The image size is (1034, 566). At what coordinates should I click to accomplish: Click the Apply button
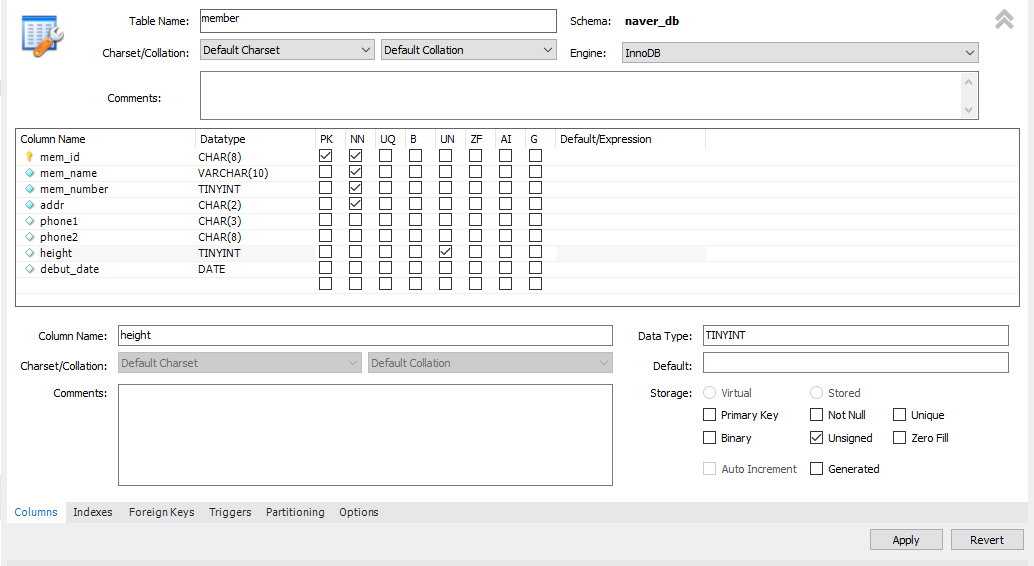pyautogui.click(x=906, y=540)
